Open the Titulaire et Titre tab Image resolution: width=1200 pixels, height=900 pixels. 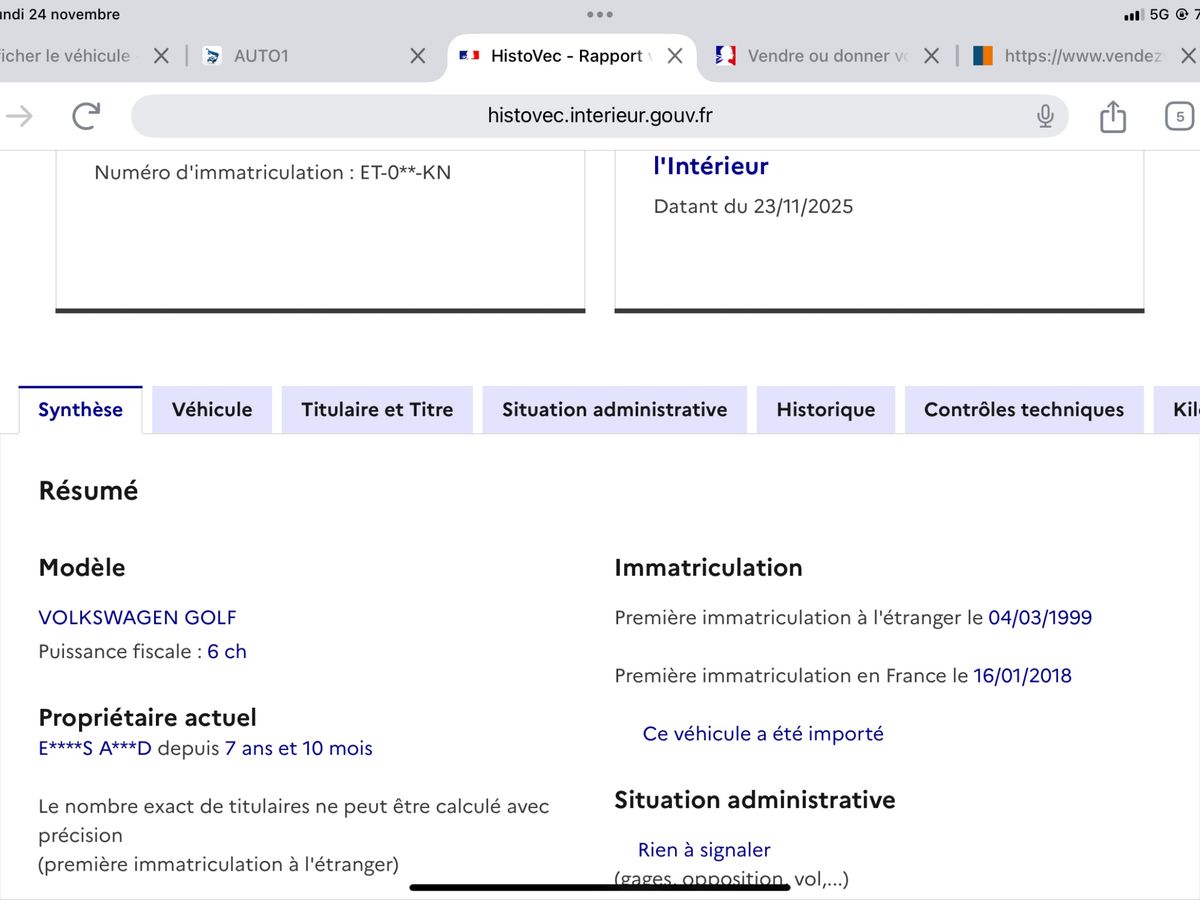tap(377, 409)
